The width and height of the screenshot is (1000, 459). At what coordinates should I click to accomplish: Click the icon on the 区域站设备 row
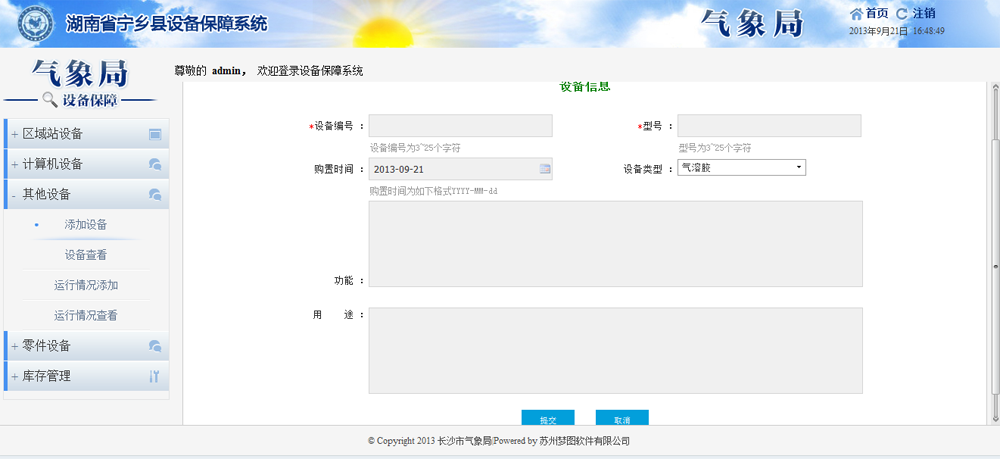[x=155, y=134]
